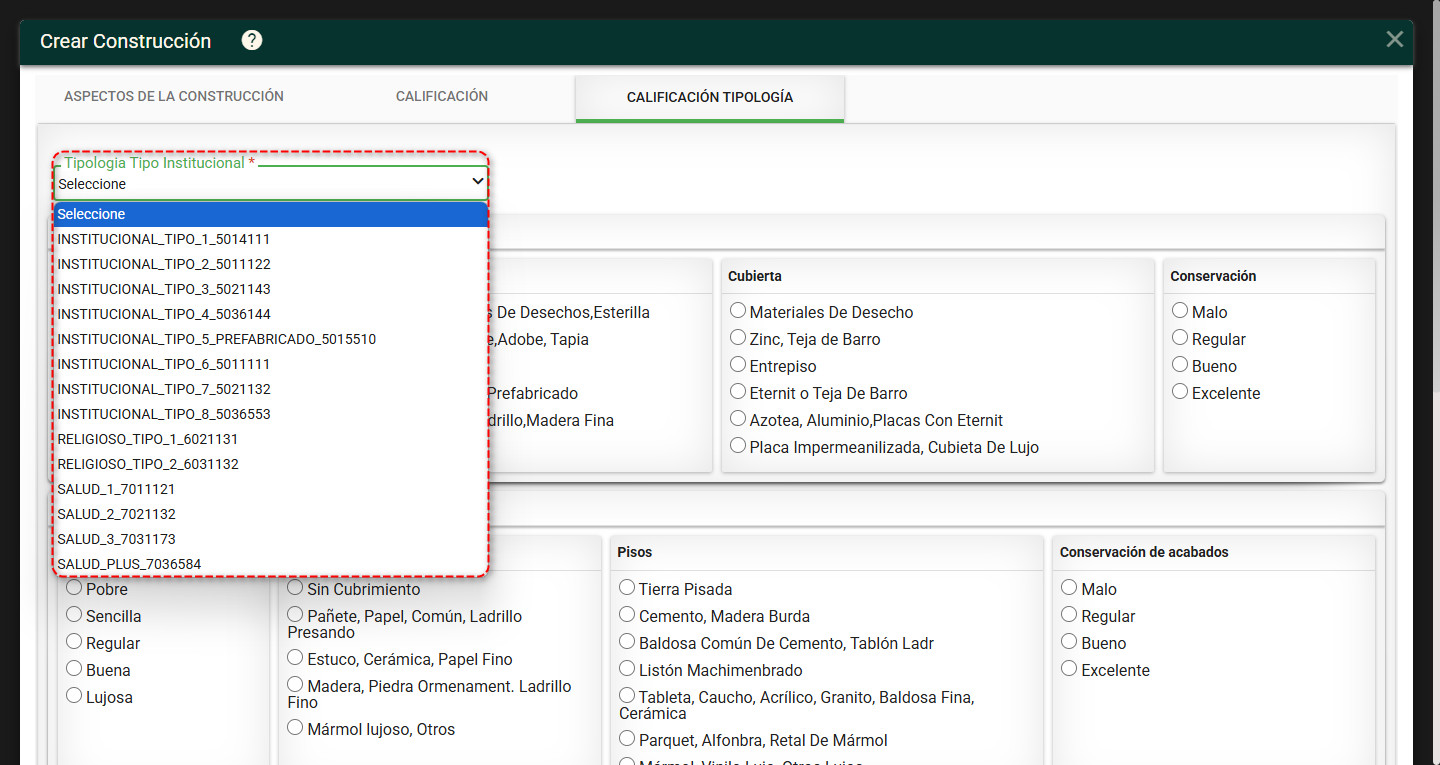The height and width of the screenshot is (765, 1440).
Task: Select the Calificación Tipología tab
Action: (710, 98)
